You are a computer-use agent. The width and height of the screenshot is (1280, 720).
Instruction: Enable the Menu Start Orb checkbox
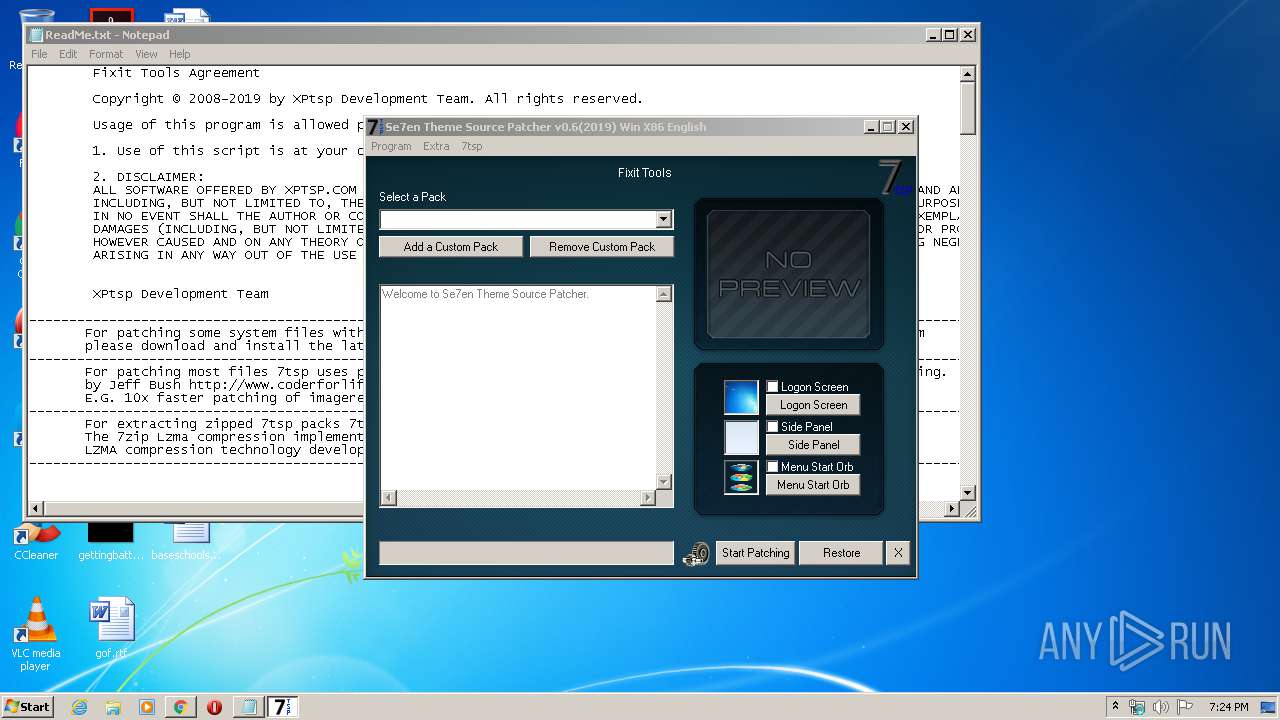pos(772,466)
